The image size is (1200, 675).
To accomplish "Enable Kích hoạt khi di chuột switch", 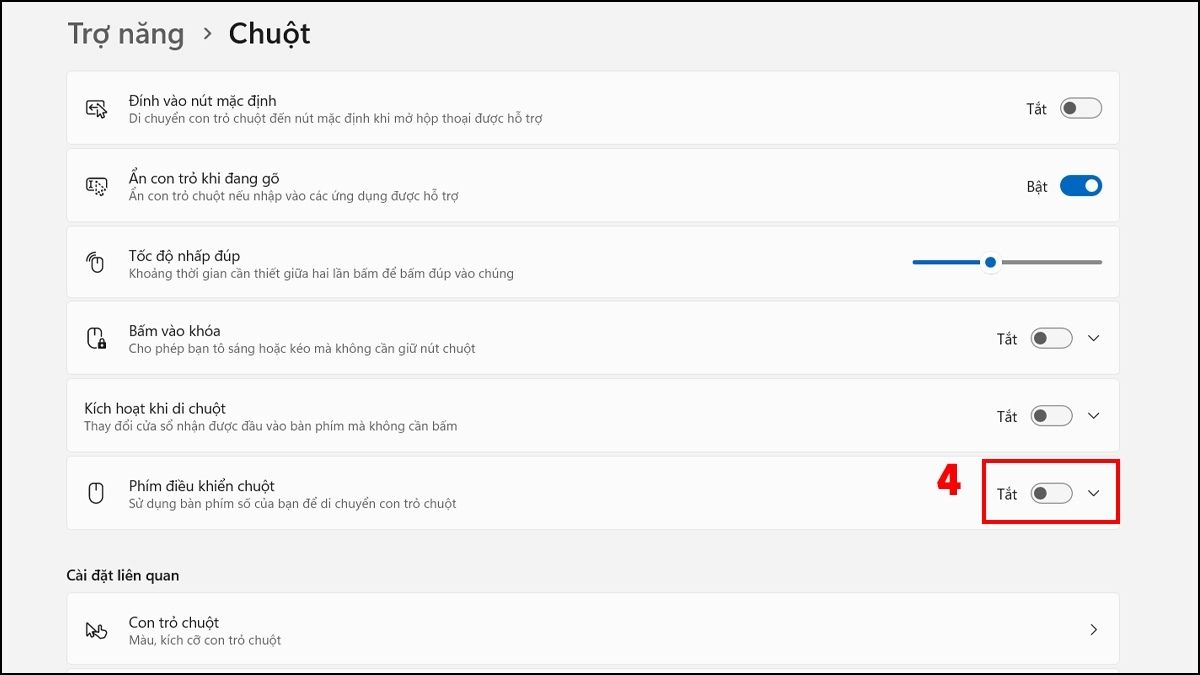I will [x=1050, y=416].
